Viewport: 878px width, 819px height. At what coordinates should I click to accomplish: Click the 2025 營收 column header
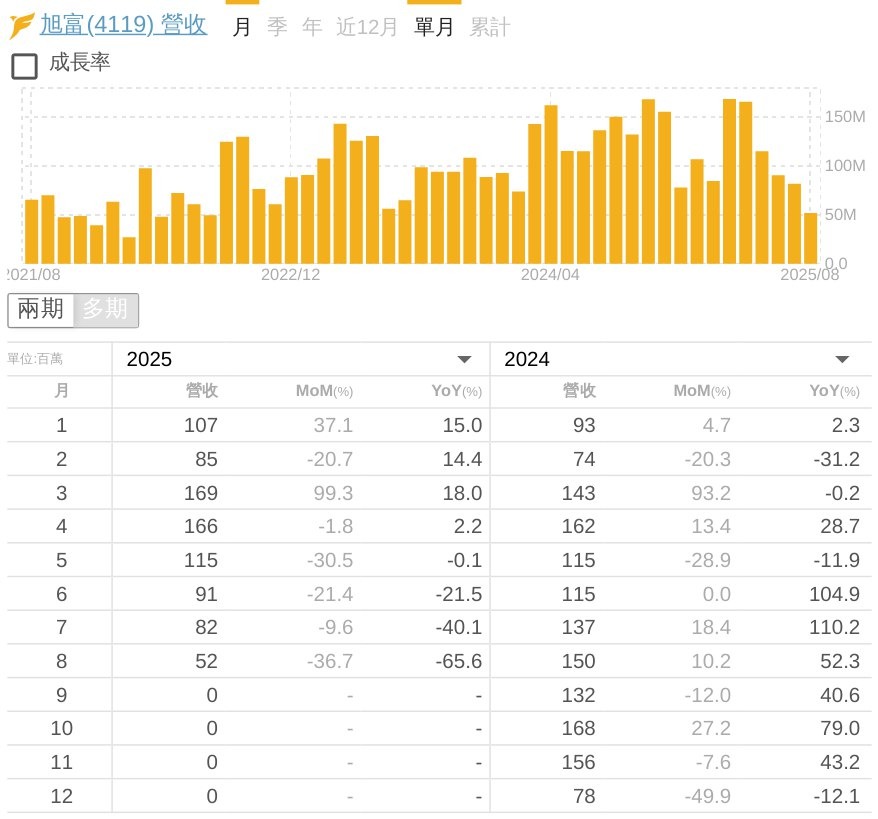pos(201,392)
